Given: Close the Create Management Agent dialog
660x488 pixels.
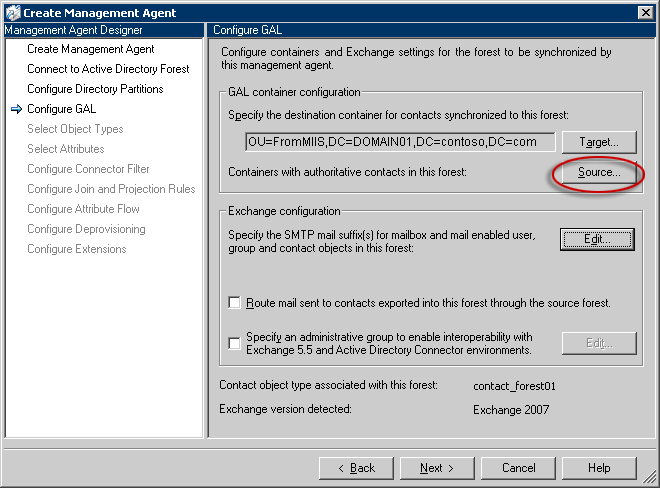Looking at the screenshot, I should point(645,13).
